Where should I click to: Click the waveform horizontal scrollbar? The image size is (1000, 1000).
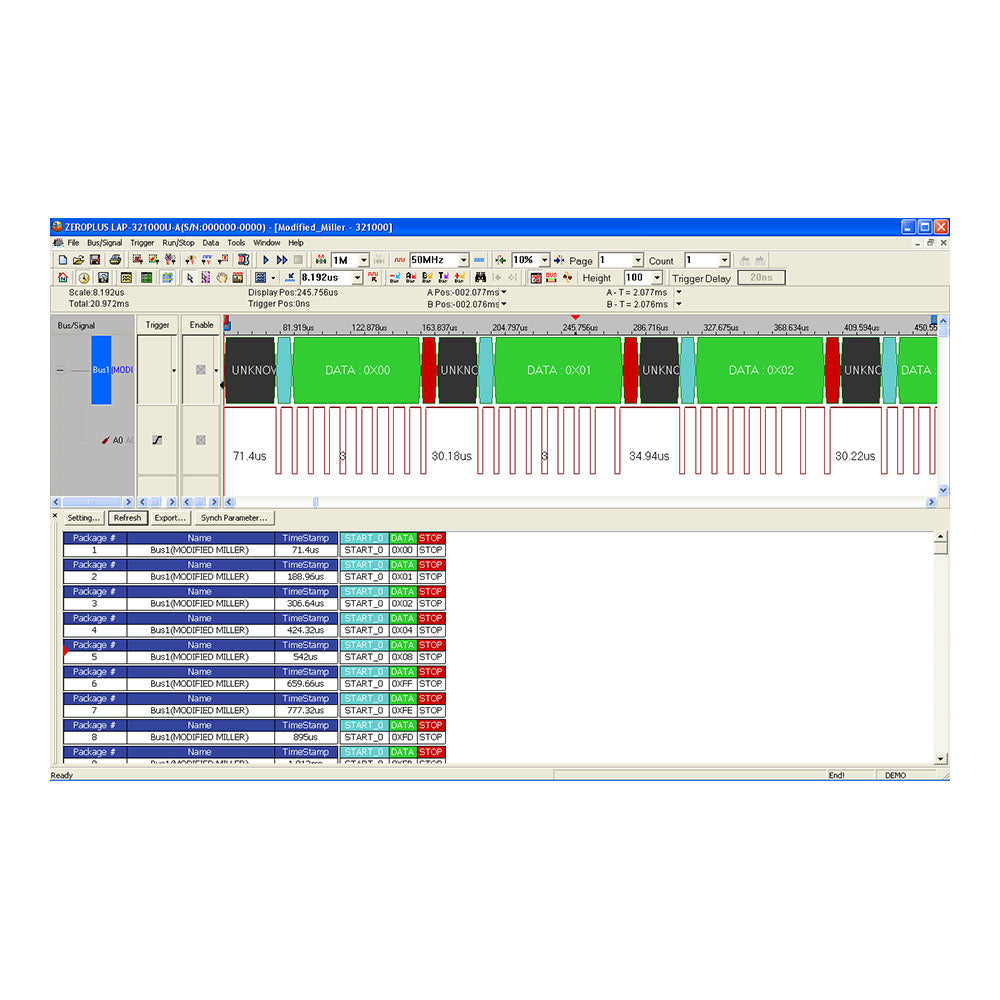(x=580, y=502)
